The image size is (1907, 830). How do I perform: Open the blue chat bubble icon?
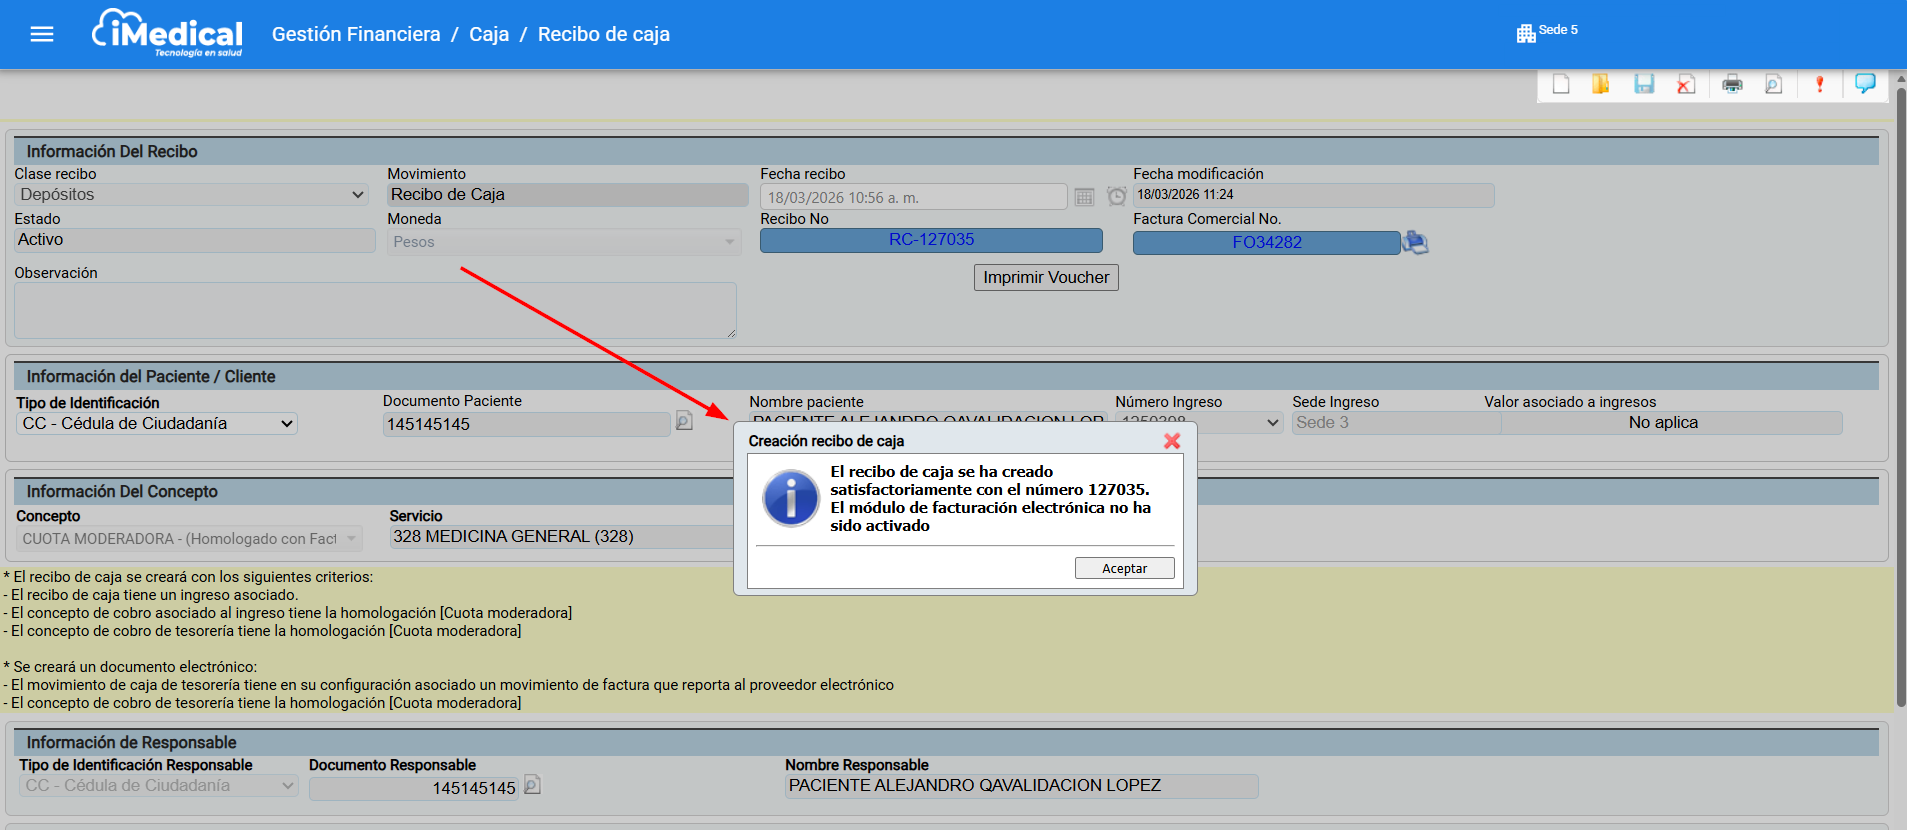point(1865,84)
